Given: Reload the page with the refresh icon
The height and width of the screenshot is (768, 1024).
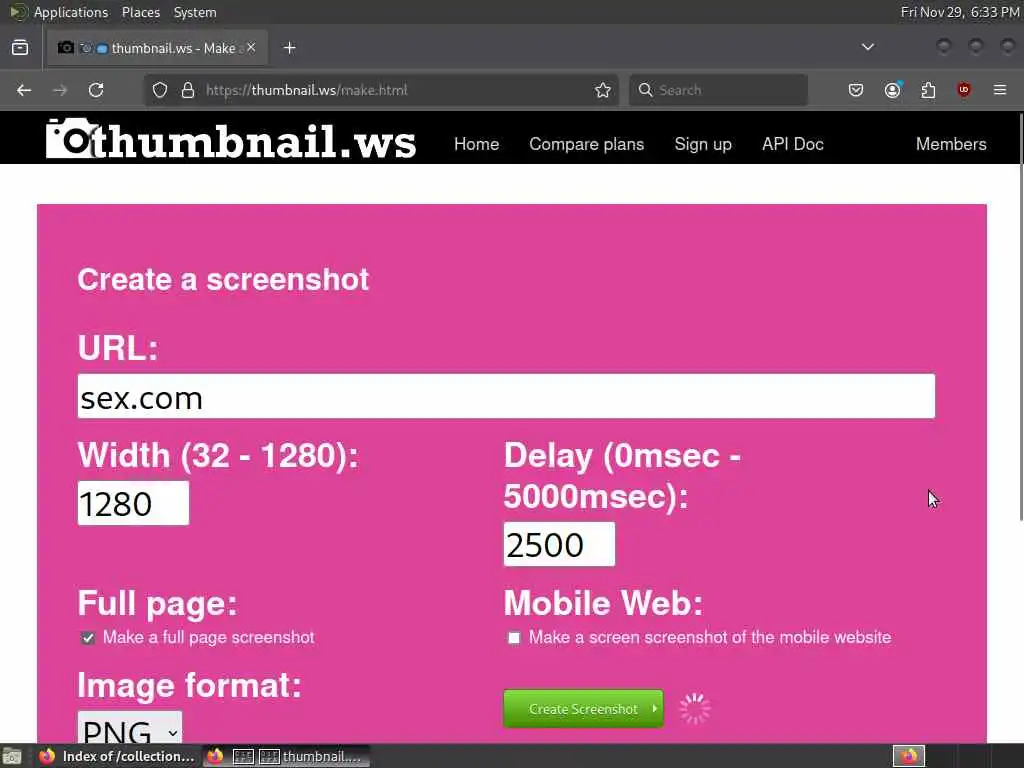Looking at the screenshot, I should [x=96, y=90].
